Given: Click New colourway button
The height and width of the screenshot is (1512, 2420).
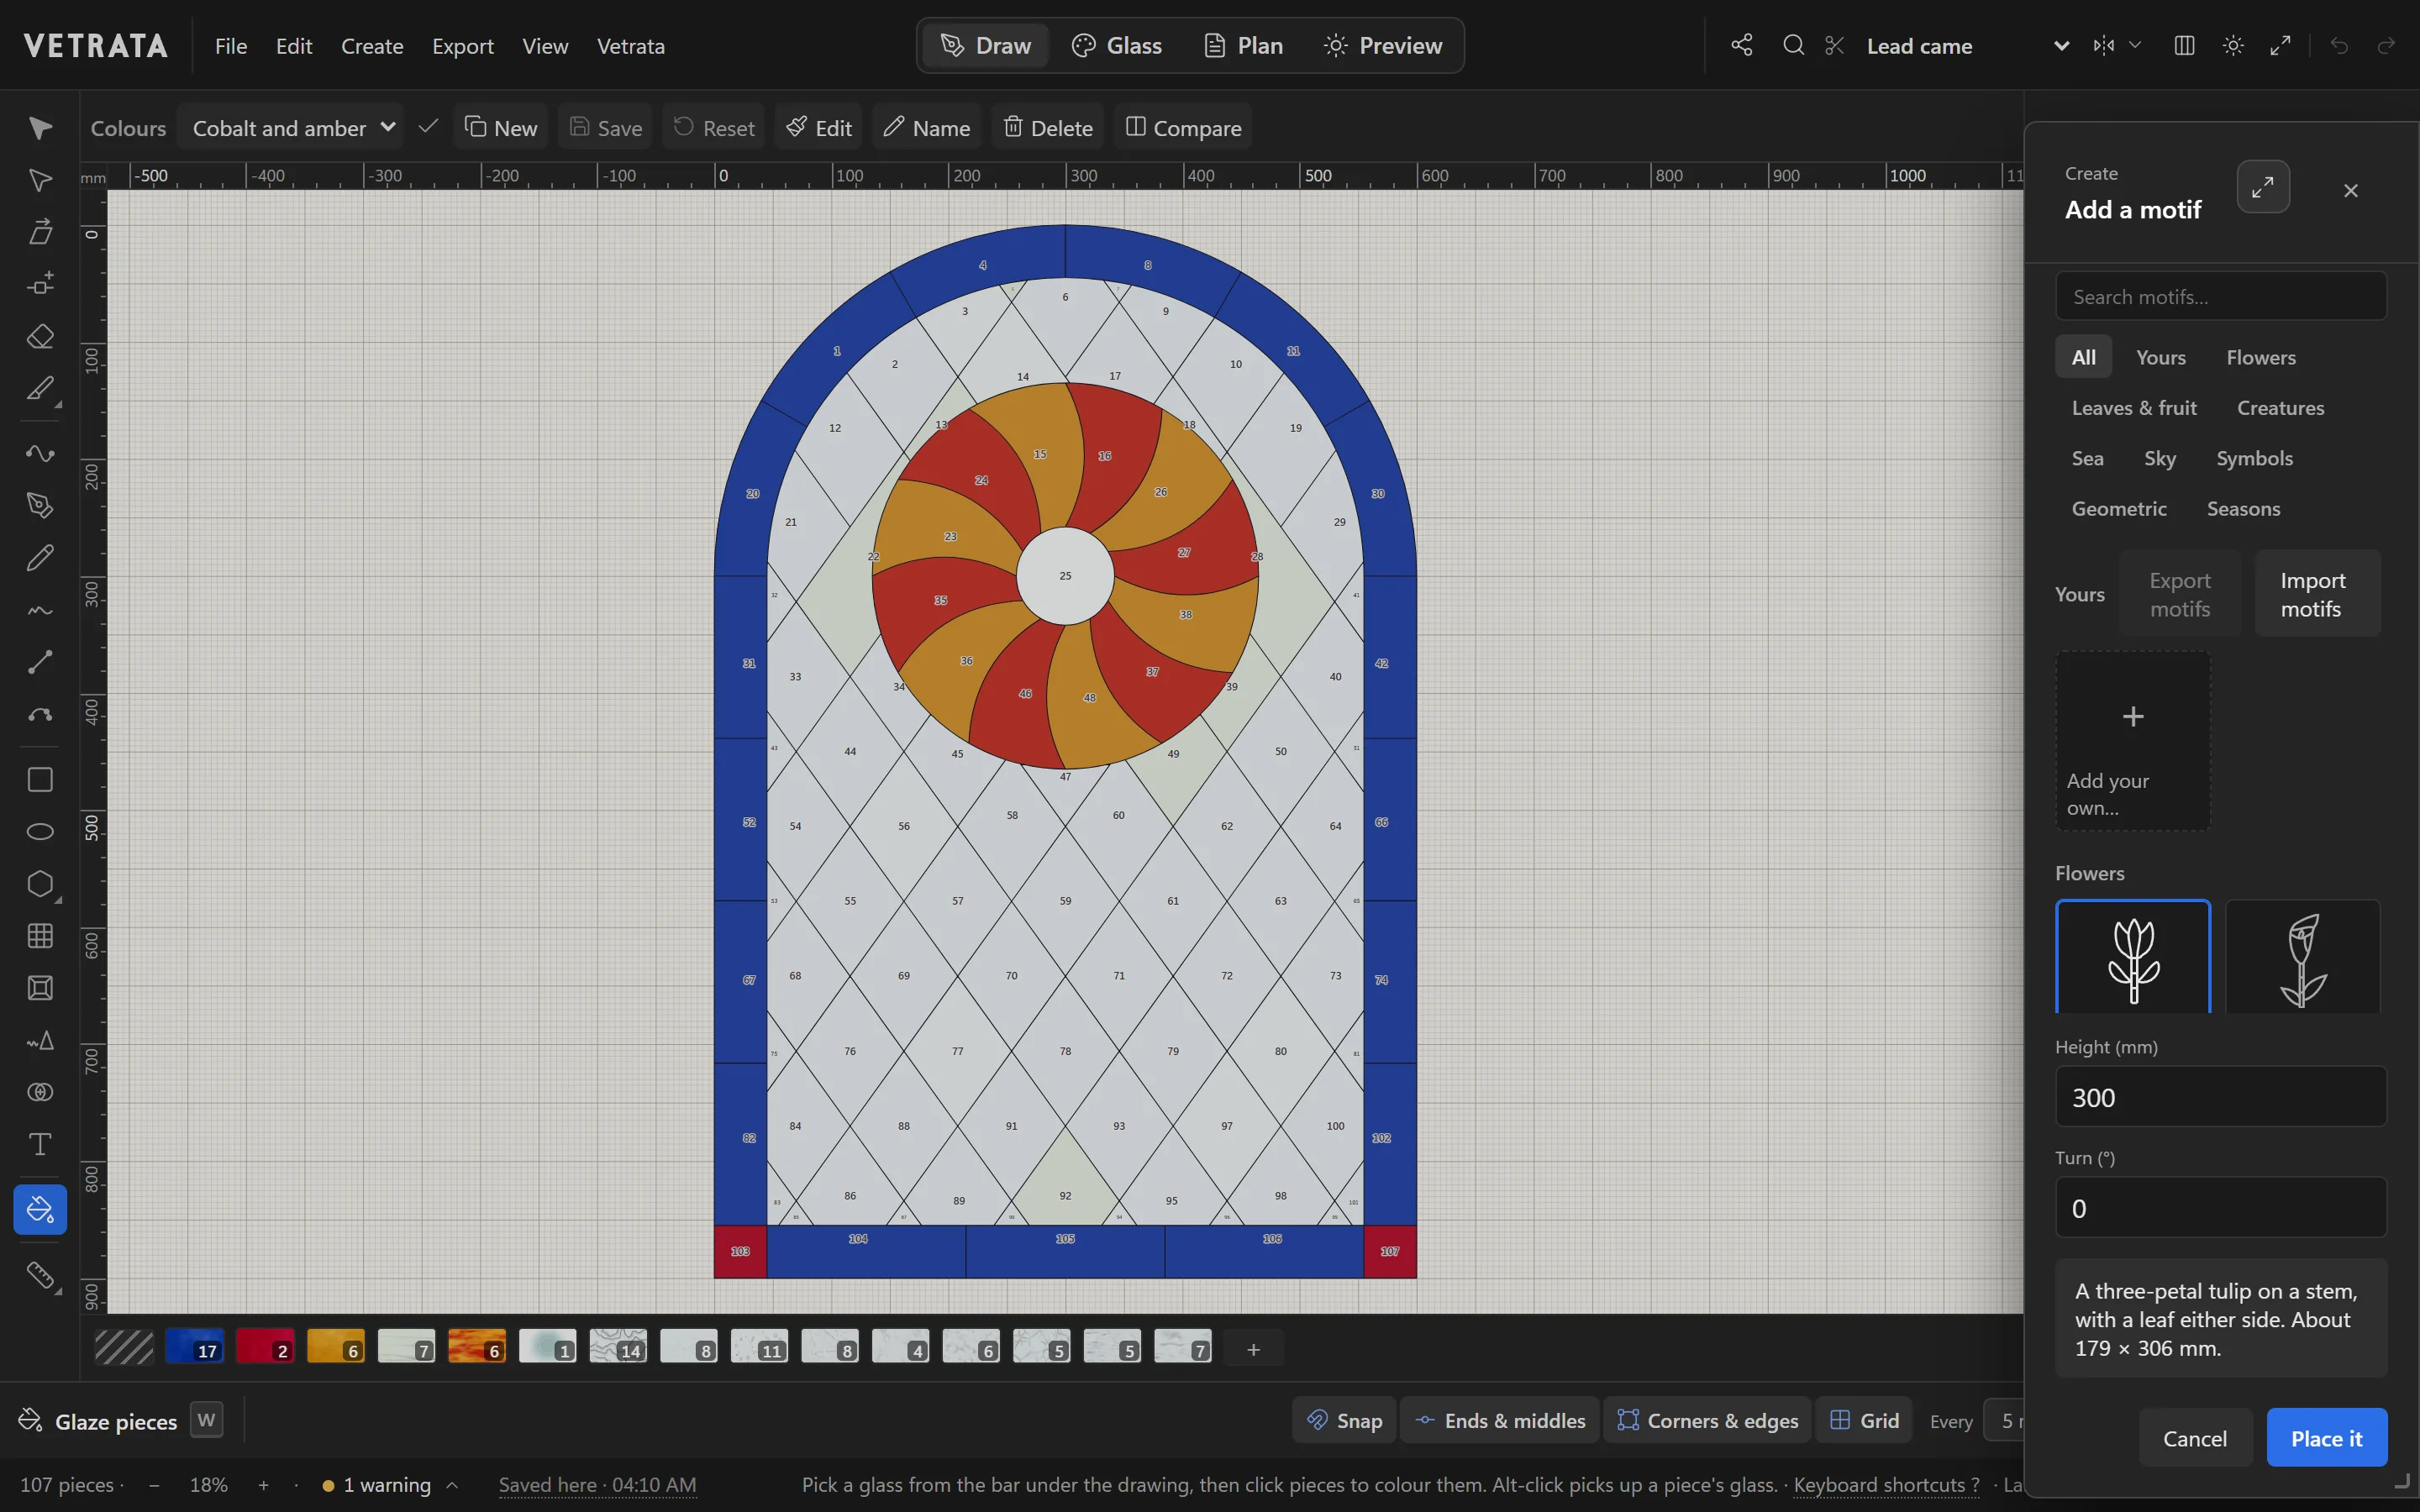Looking at the screenshot, I should click(501, 128).
